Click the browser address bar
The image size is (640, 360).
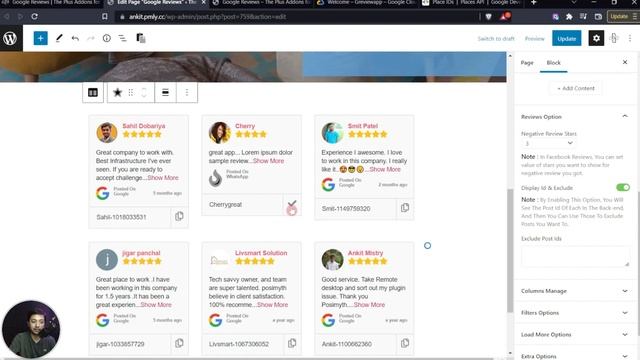(298, 16)
